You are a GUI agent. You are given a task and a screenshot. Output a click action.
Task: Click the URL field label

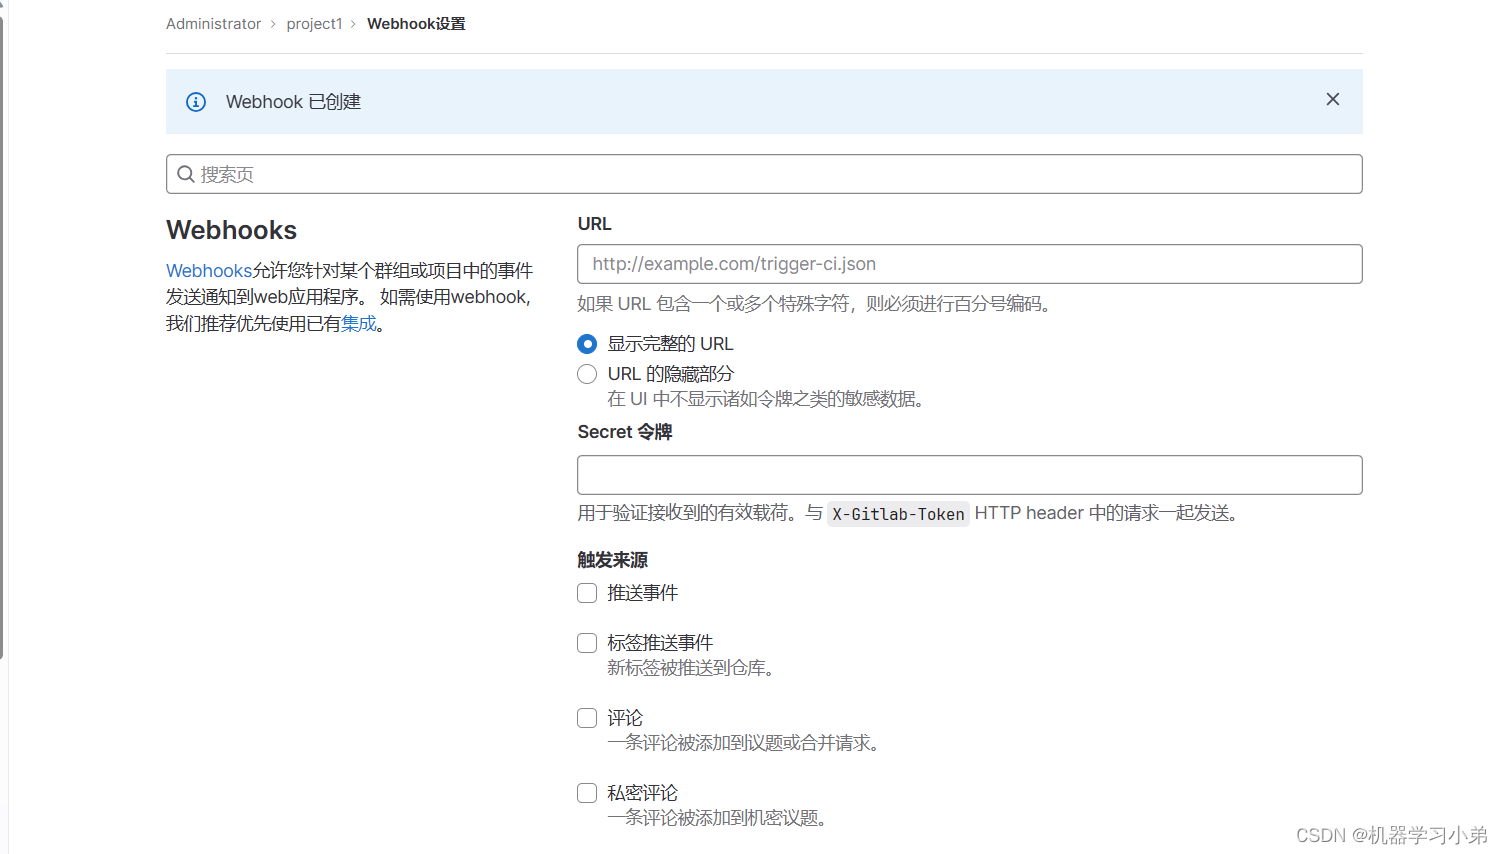point(594,224)
